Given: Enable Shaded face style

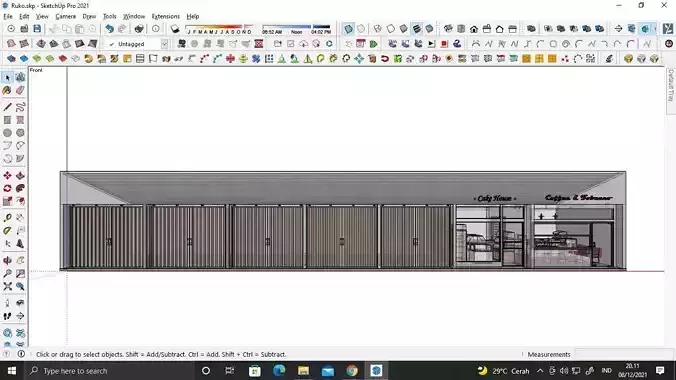Looking at the screenshot, I should click(404, 29).
